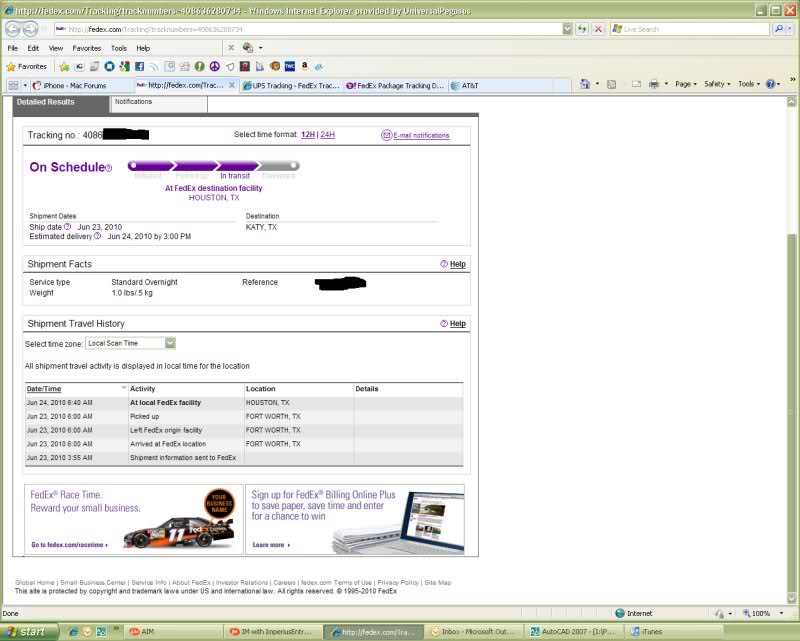Go forward with the browser Forward arrow
The height and width of the screenshot is (641, 800).
point(30,29)
